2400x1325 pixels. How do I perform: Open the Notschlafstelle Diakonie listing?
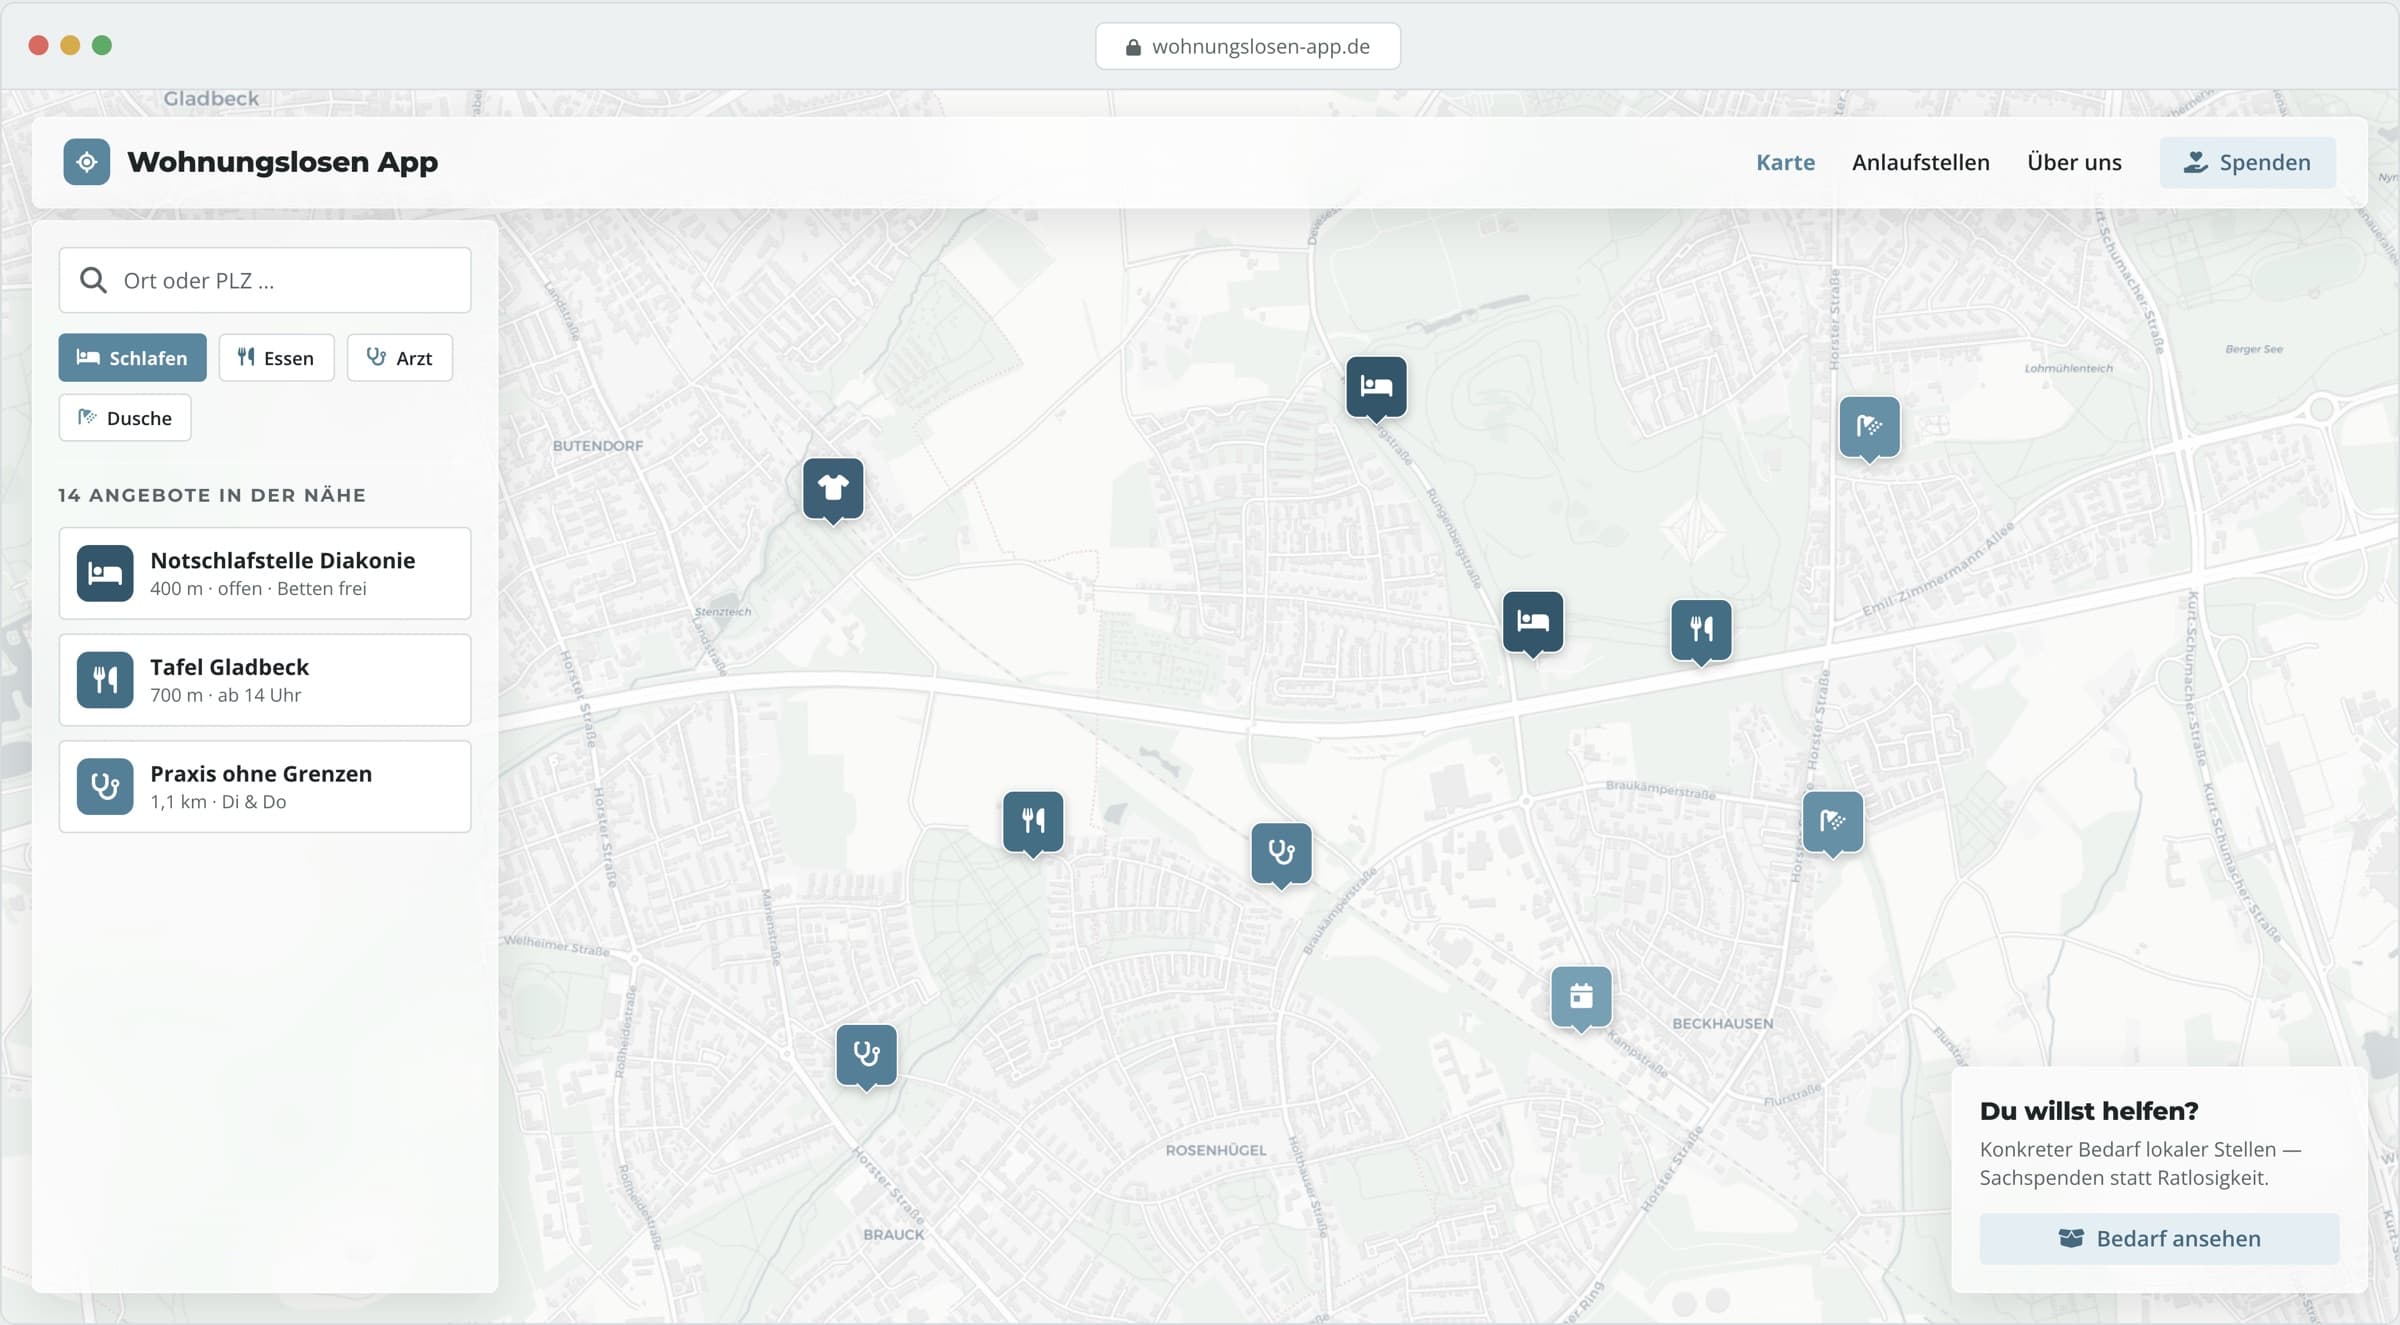[265, 573]
